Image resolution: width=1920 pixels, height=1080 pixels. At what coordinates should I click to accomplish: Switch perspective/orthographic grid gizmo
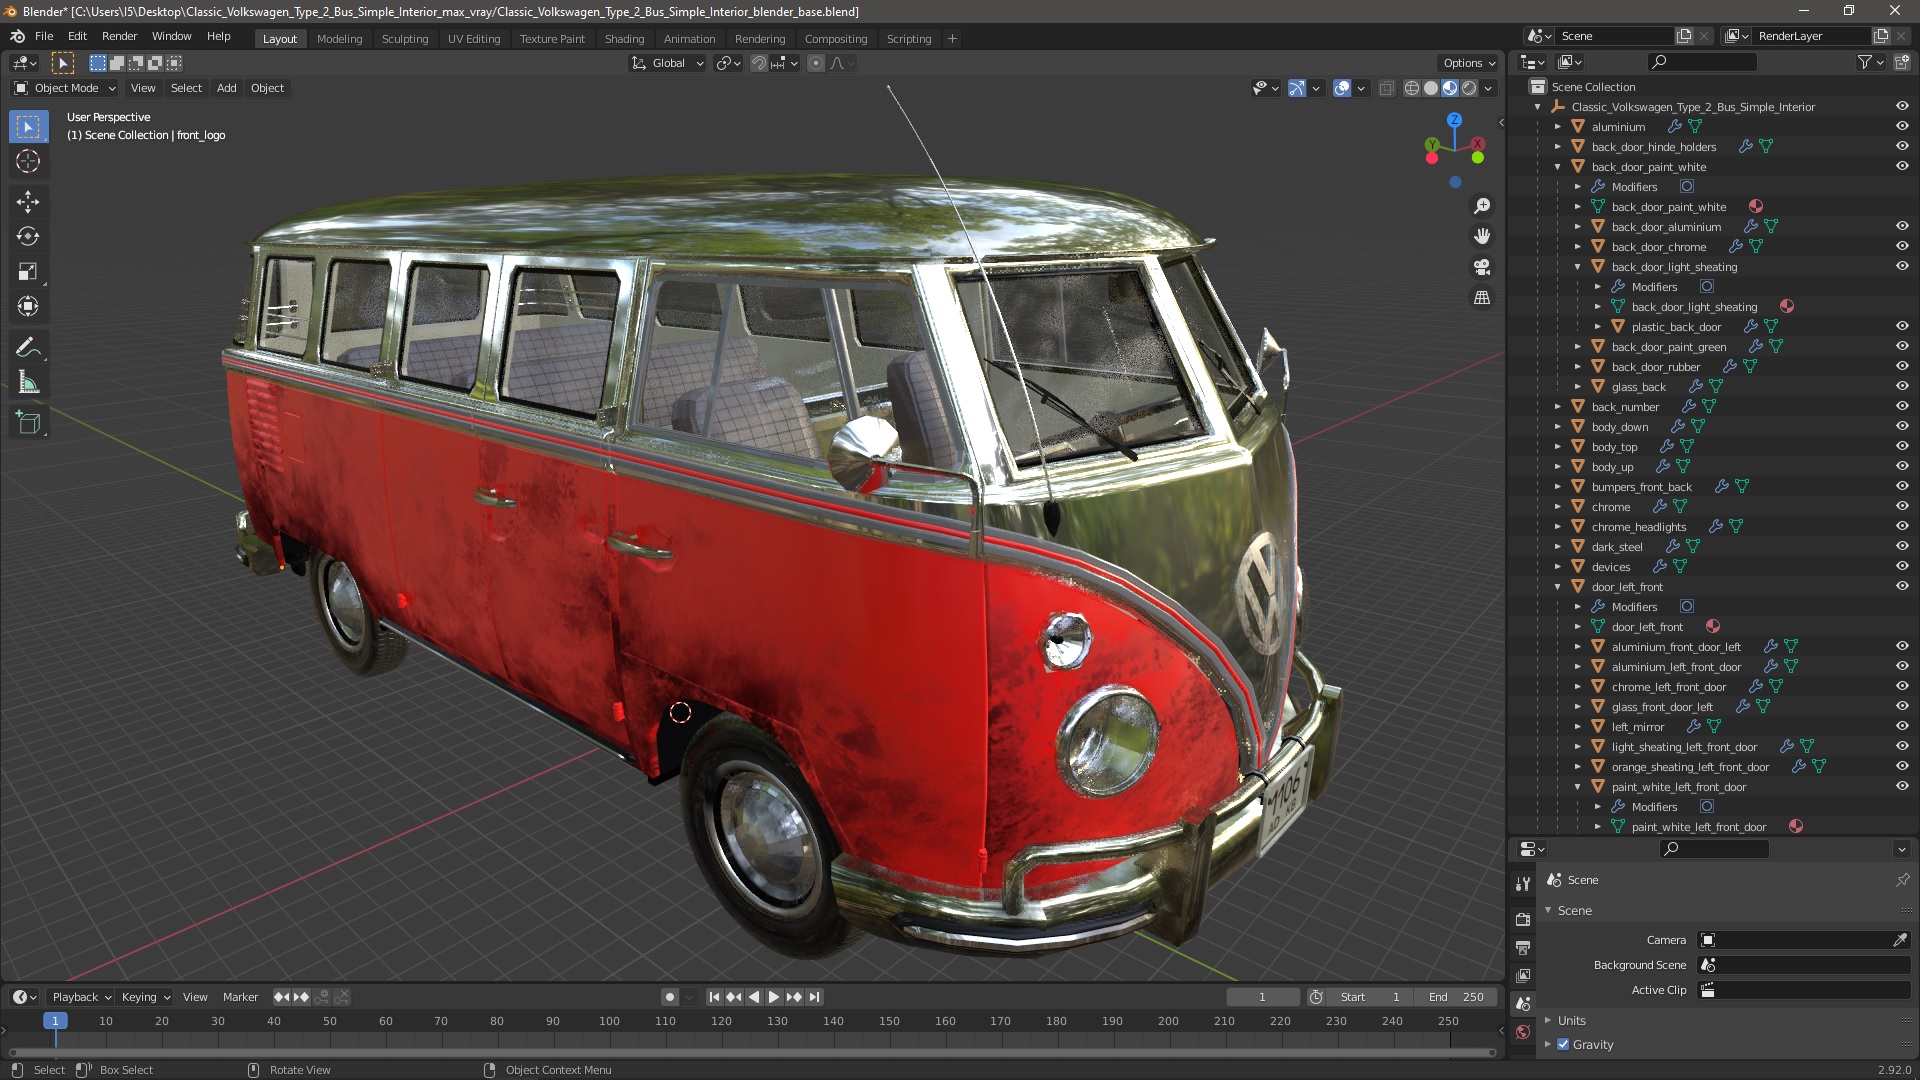pos(1482,298)
